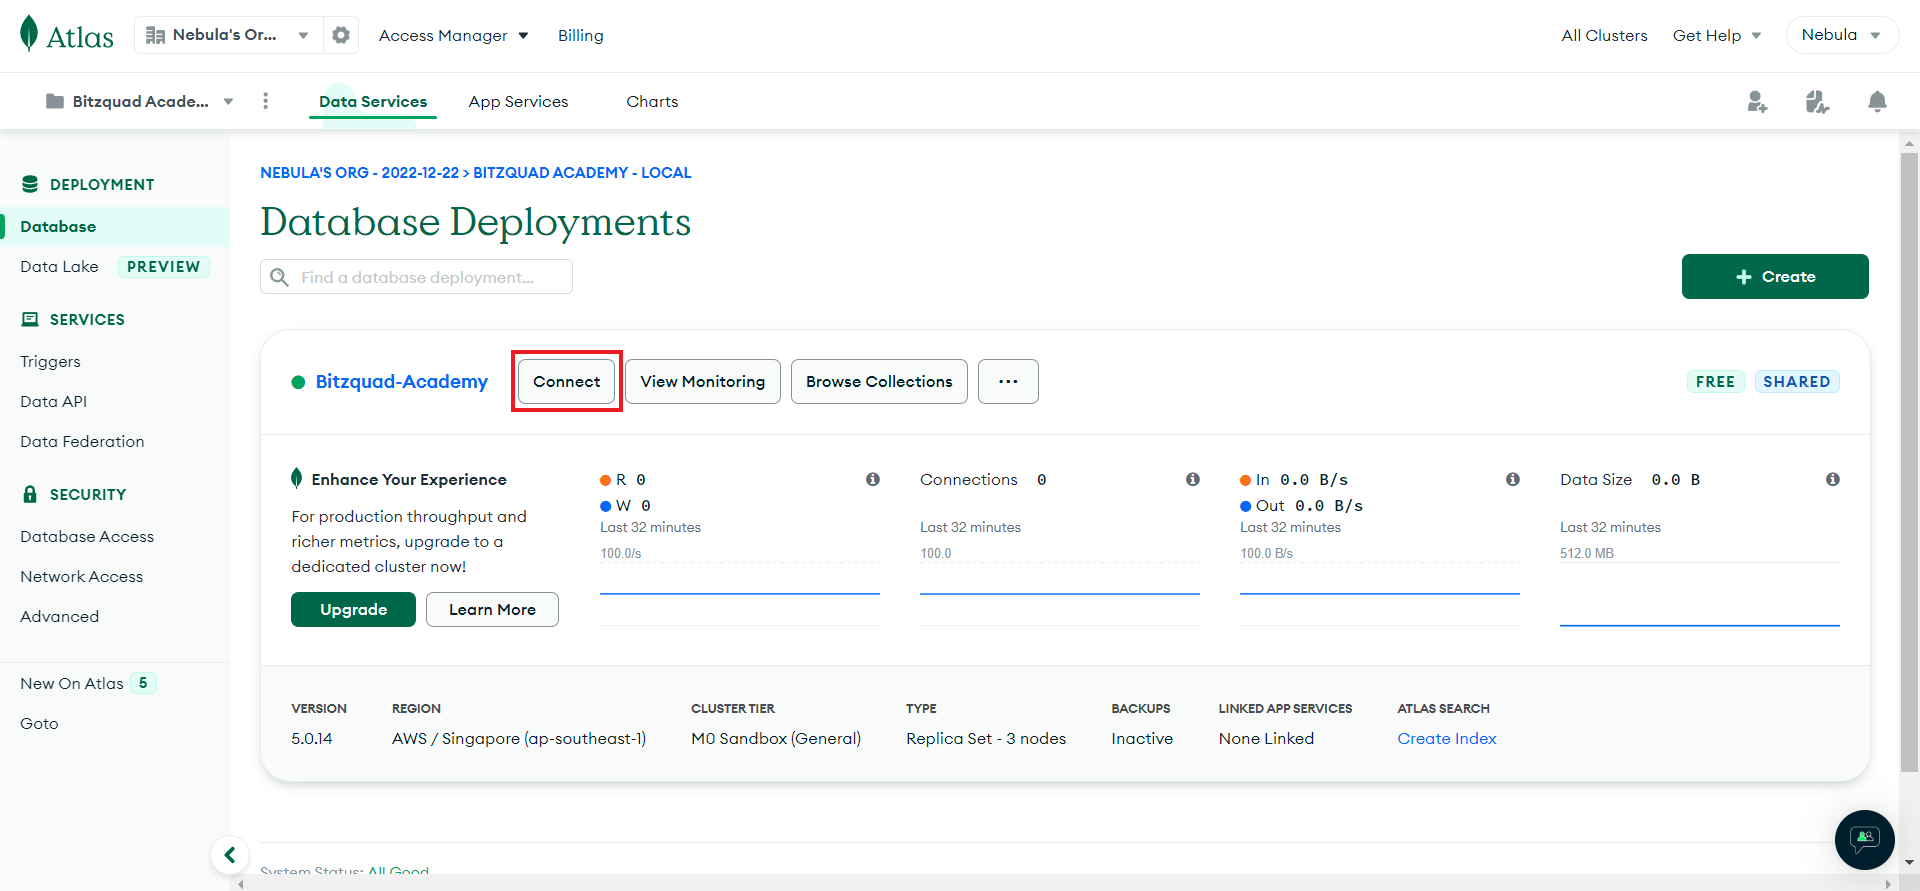Viewport: 1920px width, 891px height.
Task: Click the search magnifier icon
Action: (x=280, y=277)
